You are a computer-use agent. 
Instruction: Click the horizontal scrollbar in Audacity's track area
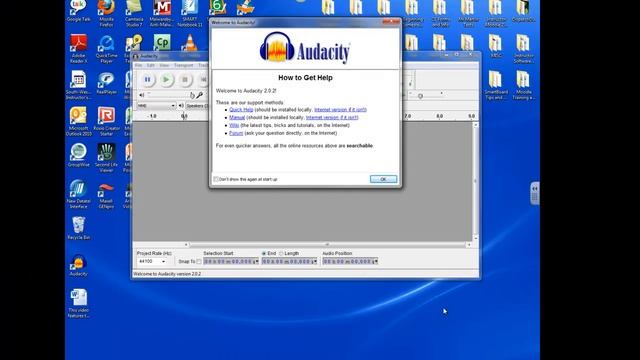click(x=327, y=245)
